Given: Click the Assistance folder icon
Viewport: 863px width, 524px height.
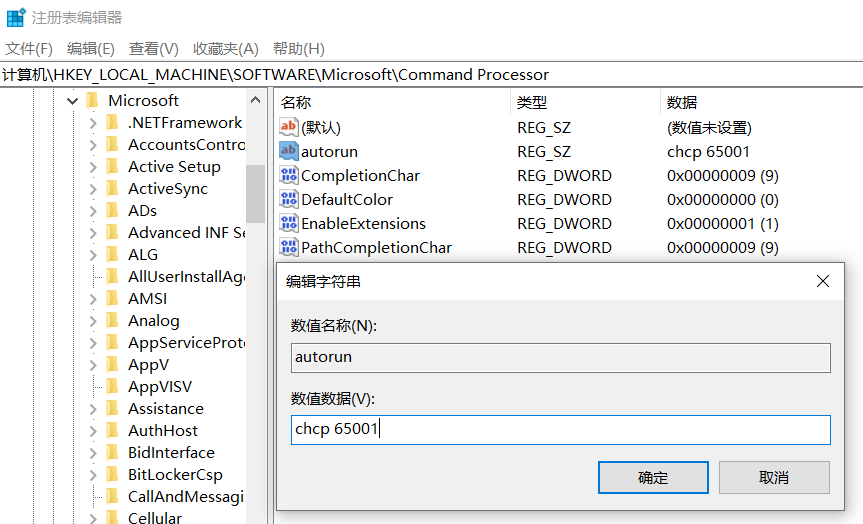Looking at the screenshot, I should [112, 408].
